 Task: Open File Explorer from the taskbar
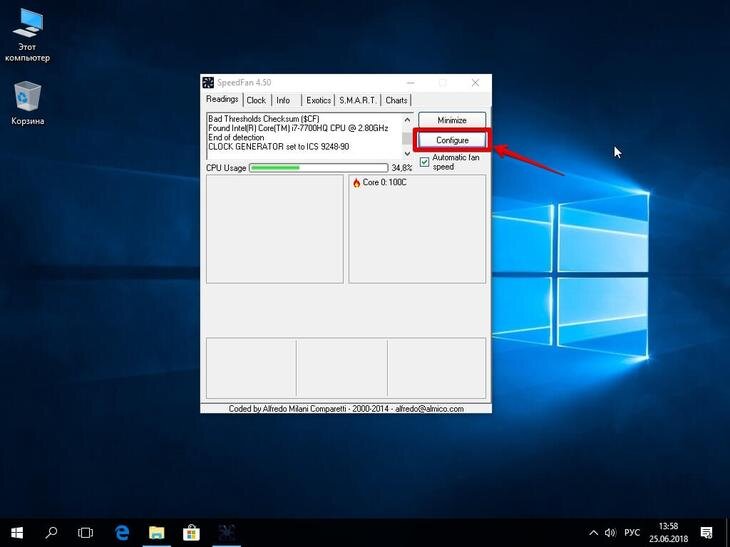tap(156, 533)
